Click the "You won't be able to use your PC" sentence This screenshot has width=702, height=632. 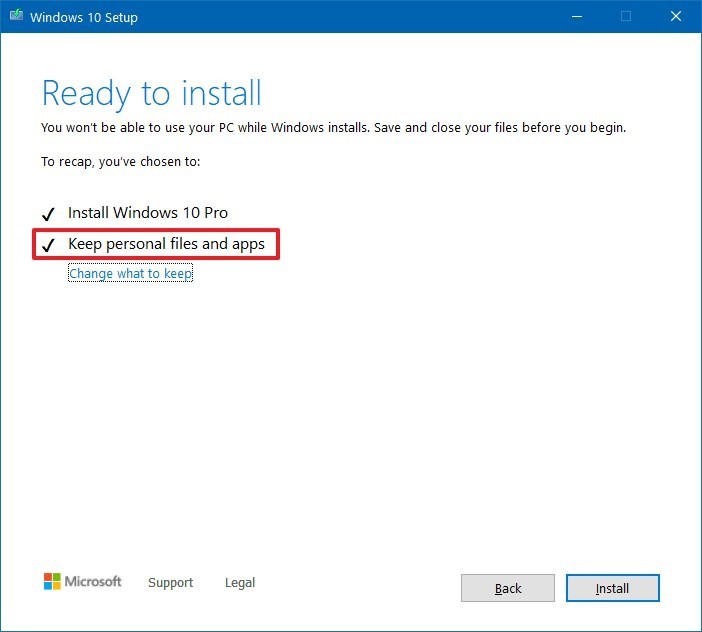point(333,128)
